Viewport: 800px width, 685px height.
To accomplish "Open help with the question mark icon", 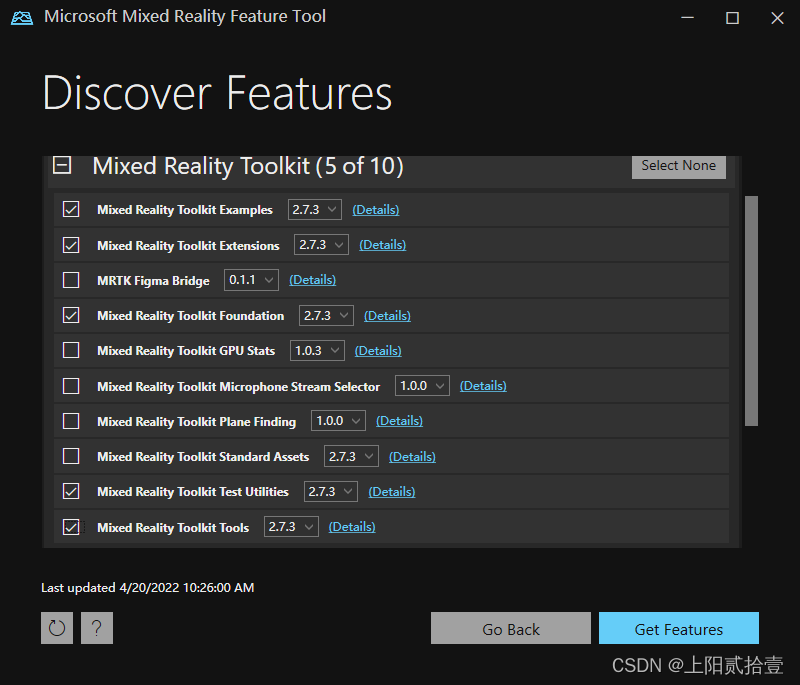I will coord(96,628).
